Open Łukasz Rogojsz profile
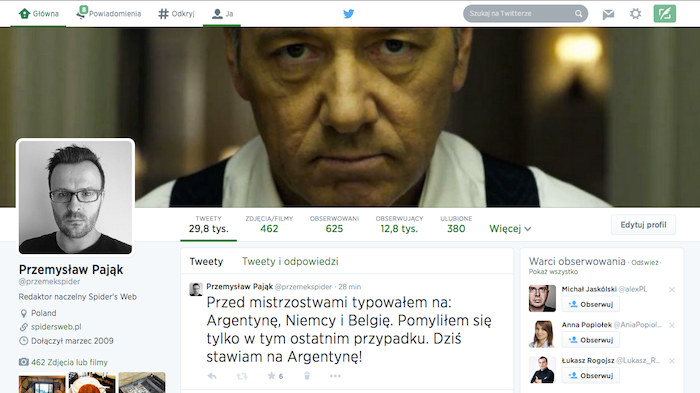Viewport: 700px width, 393px height. coord(588,360)
